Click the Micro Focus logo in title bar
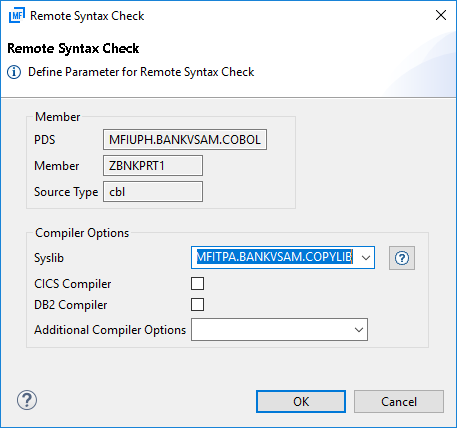Viewport: 457px width, 428px height. [x=17, y=16]
